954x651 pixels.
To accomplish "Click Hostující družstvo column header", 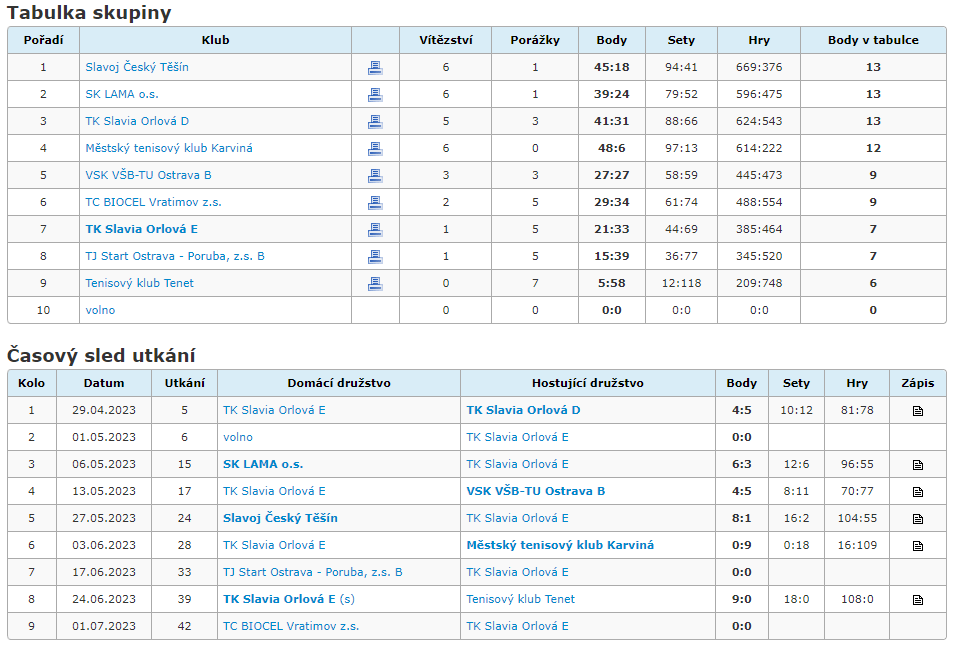I will click(588, 383).
